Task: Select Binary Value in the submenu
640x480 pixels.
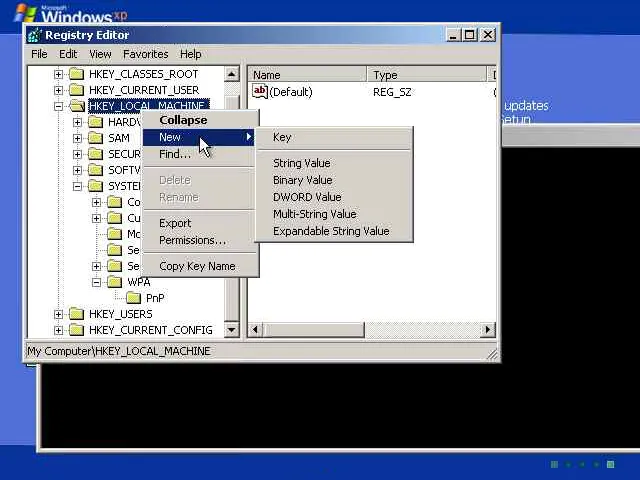Action: click(x=334, y=180)
